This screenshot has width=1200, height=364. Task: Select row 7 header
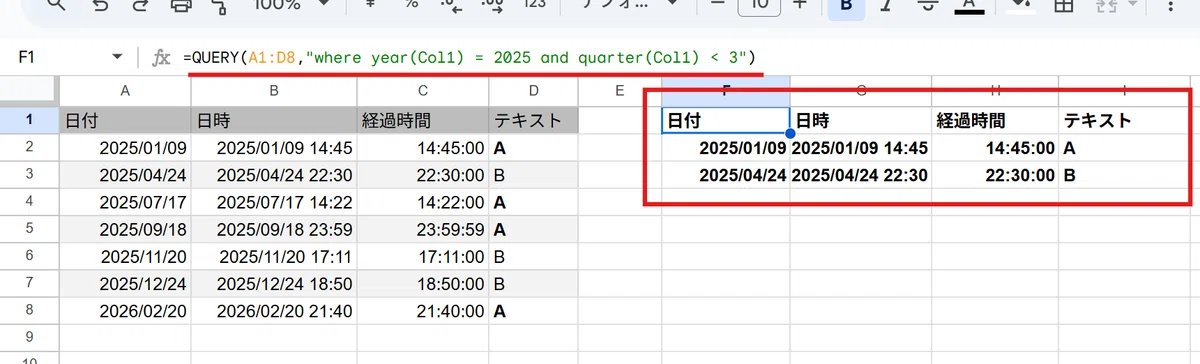click(x=29, y=284)
